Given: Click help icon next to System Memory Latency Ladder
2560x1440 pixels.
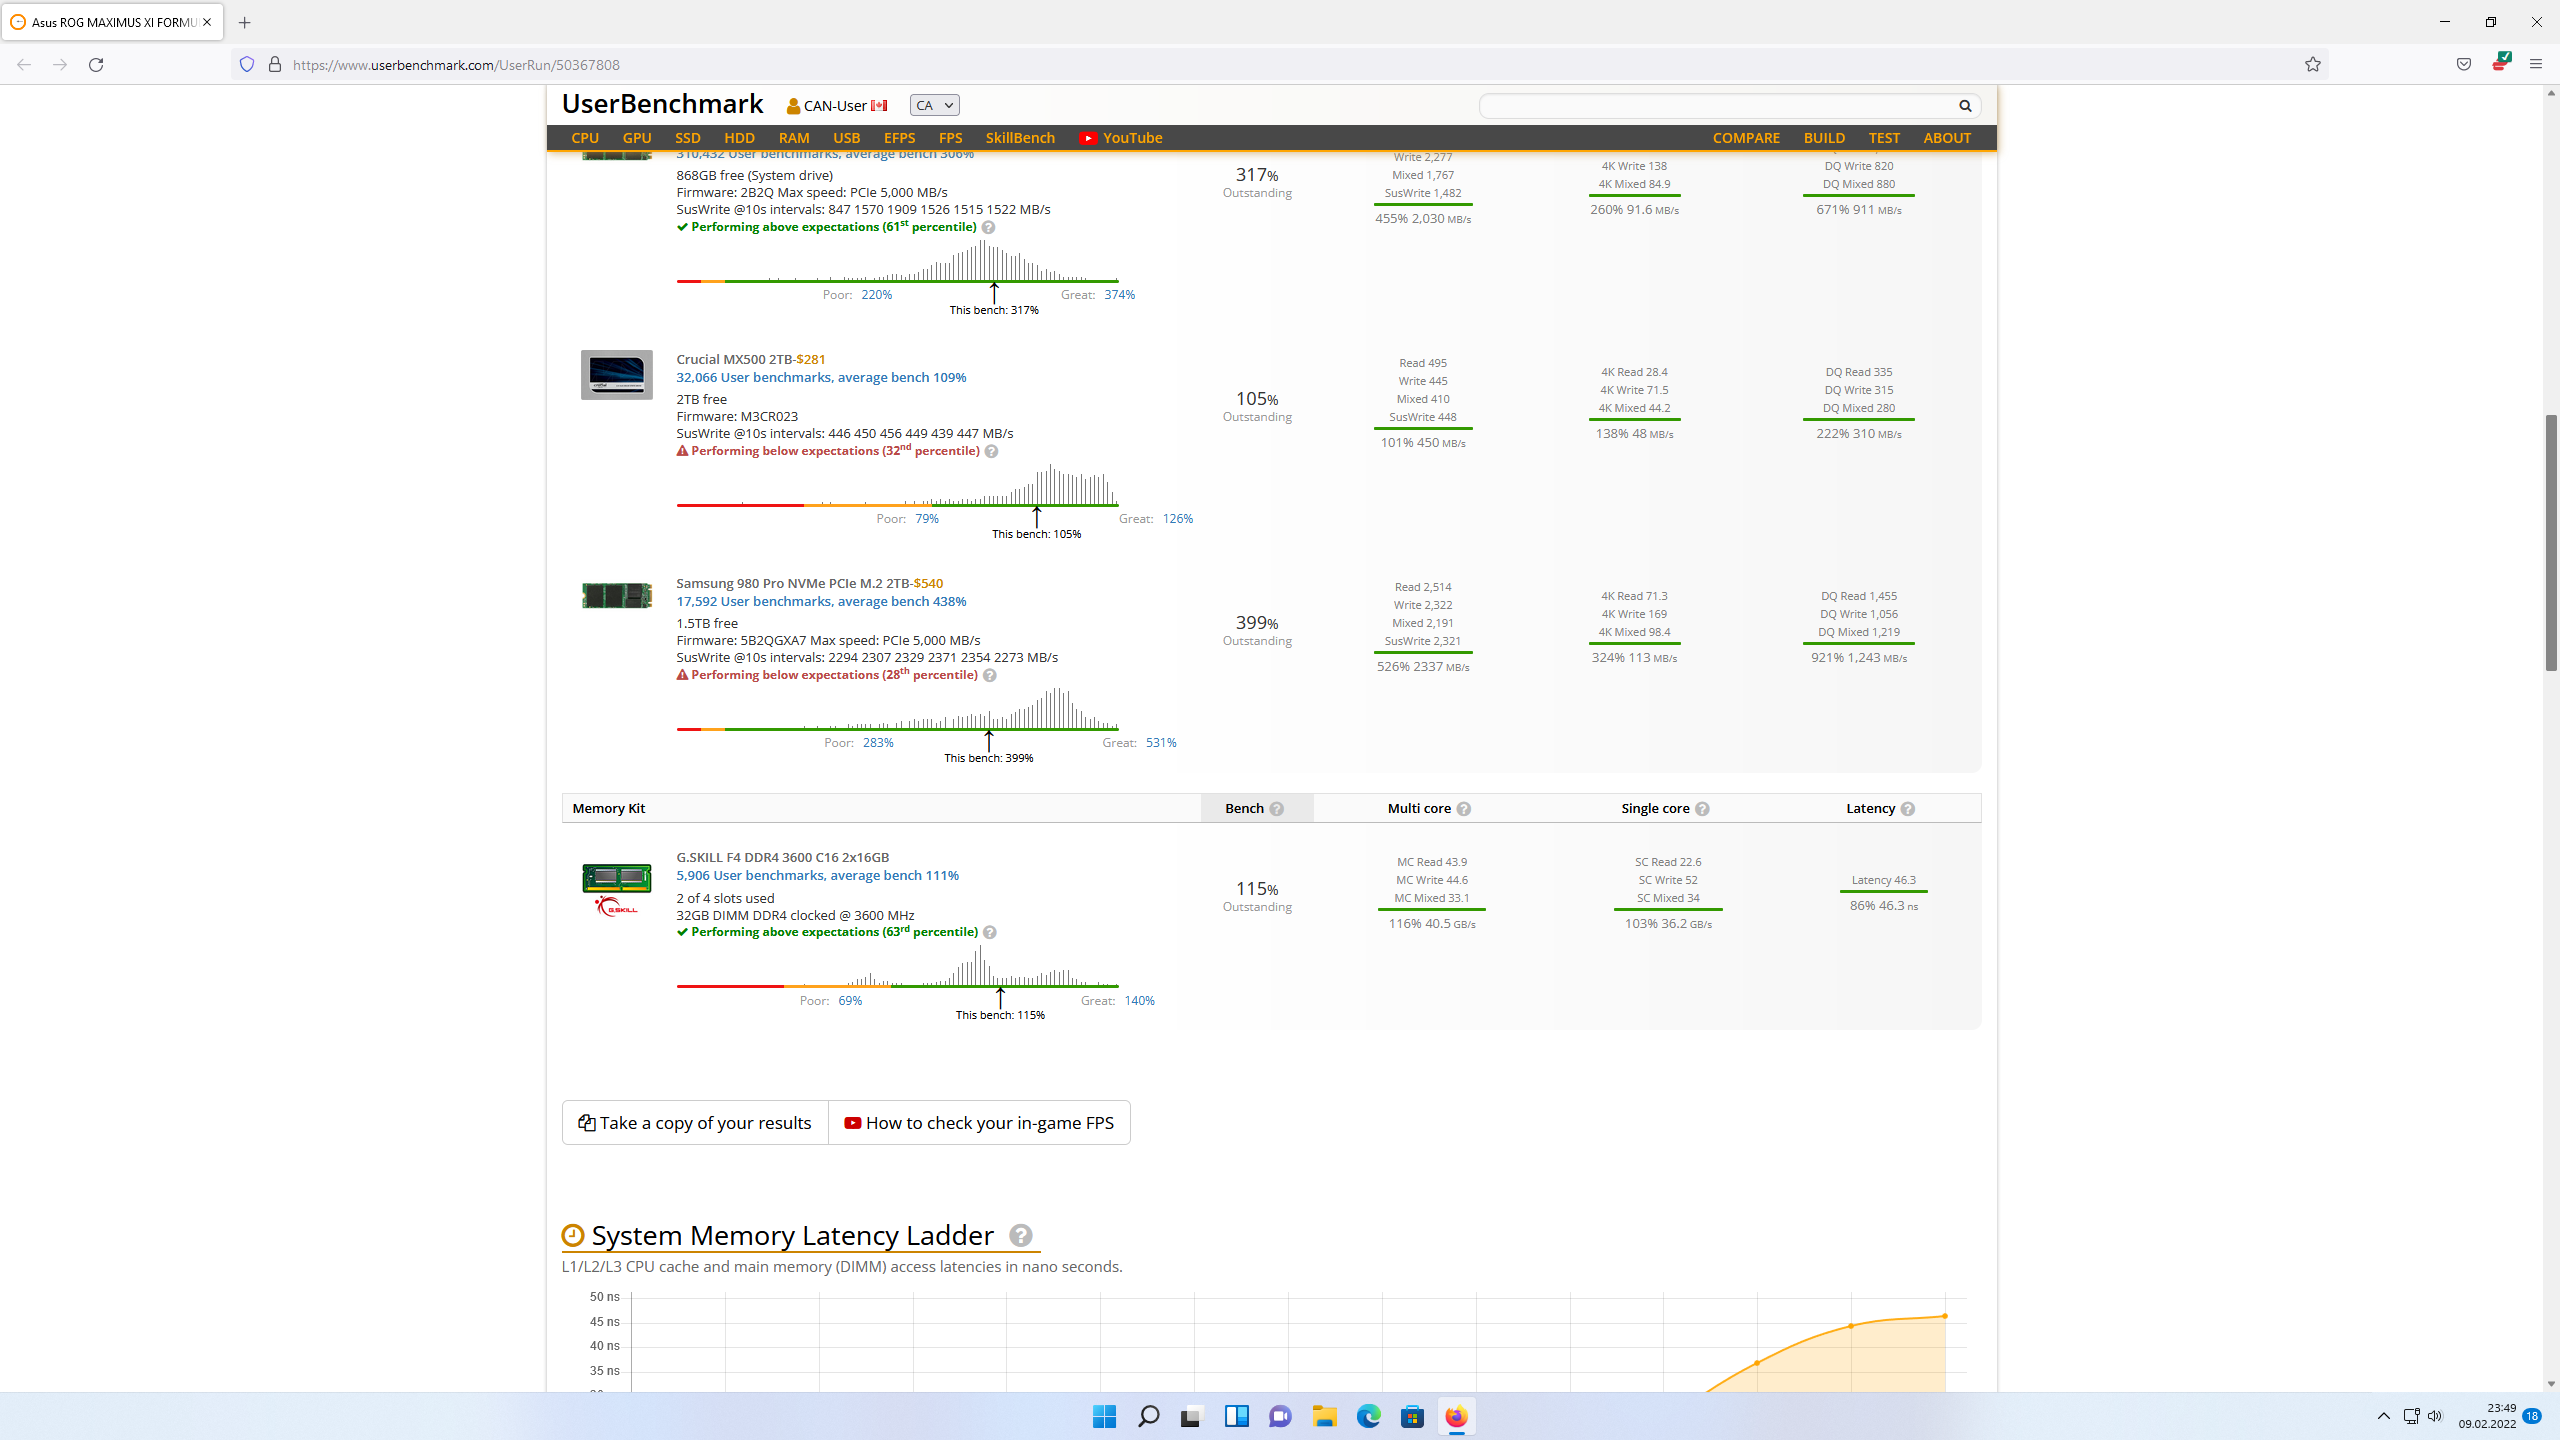Looking at the screenshot, I should pos(1020,1236).
